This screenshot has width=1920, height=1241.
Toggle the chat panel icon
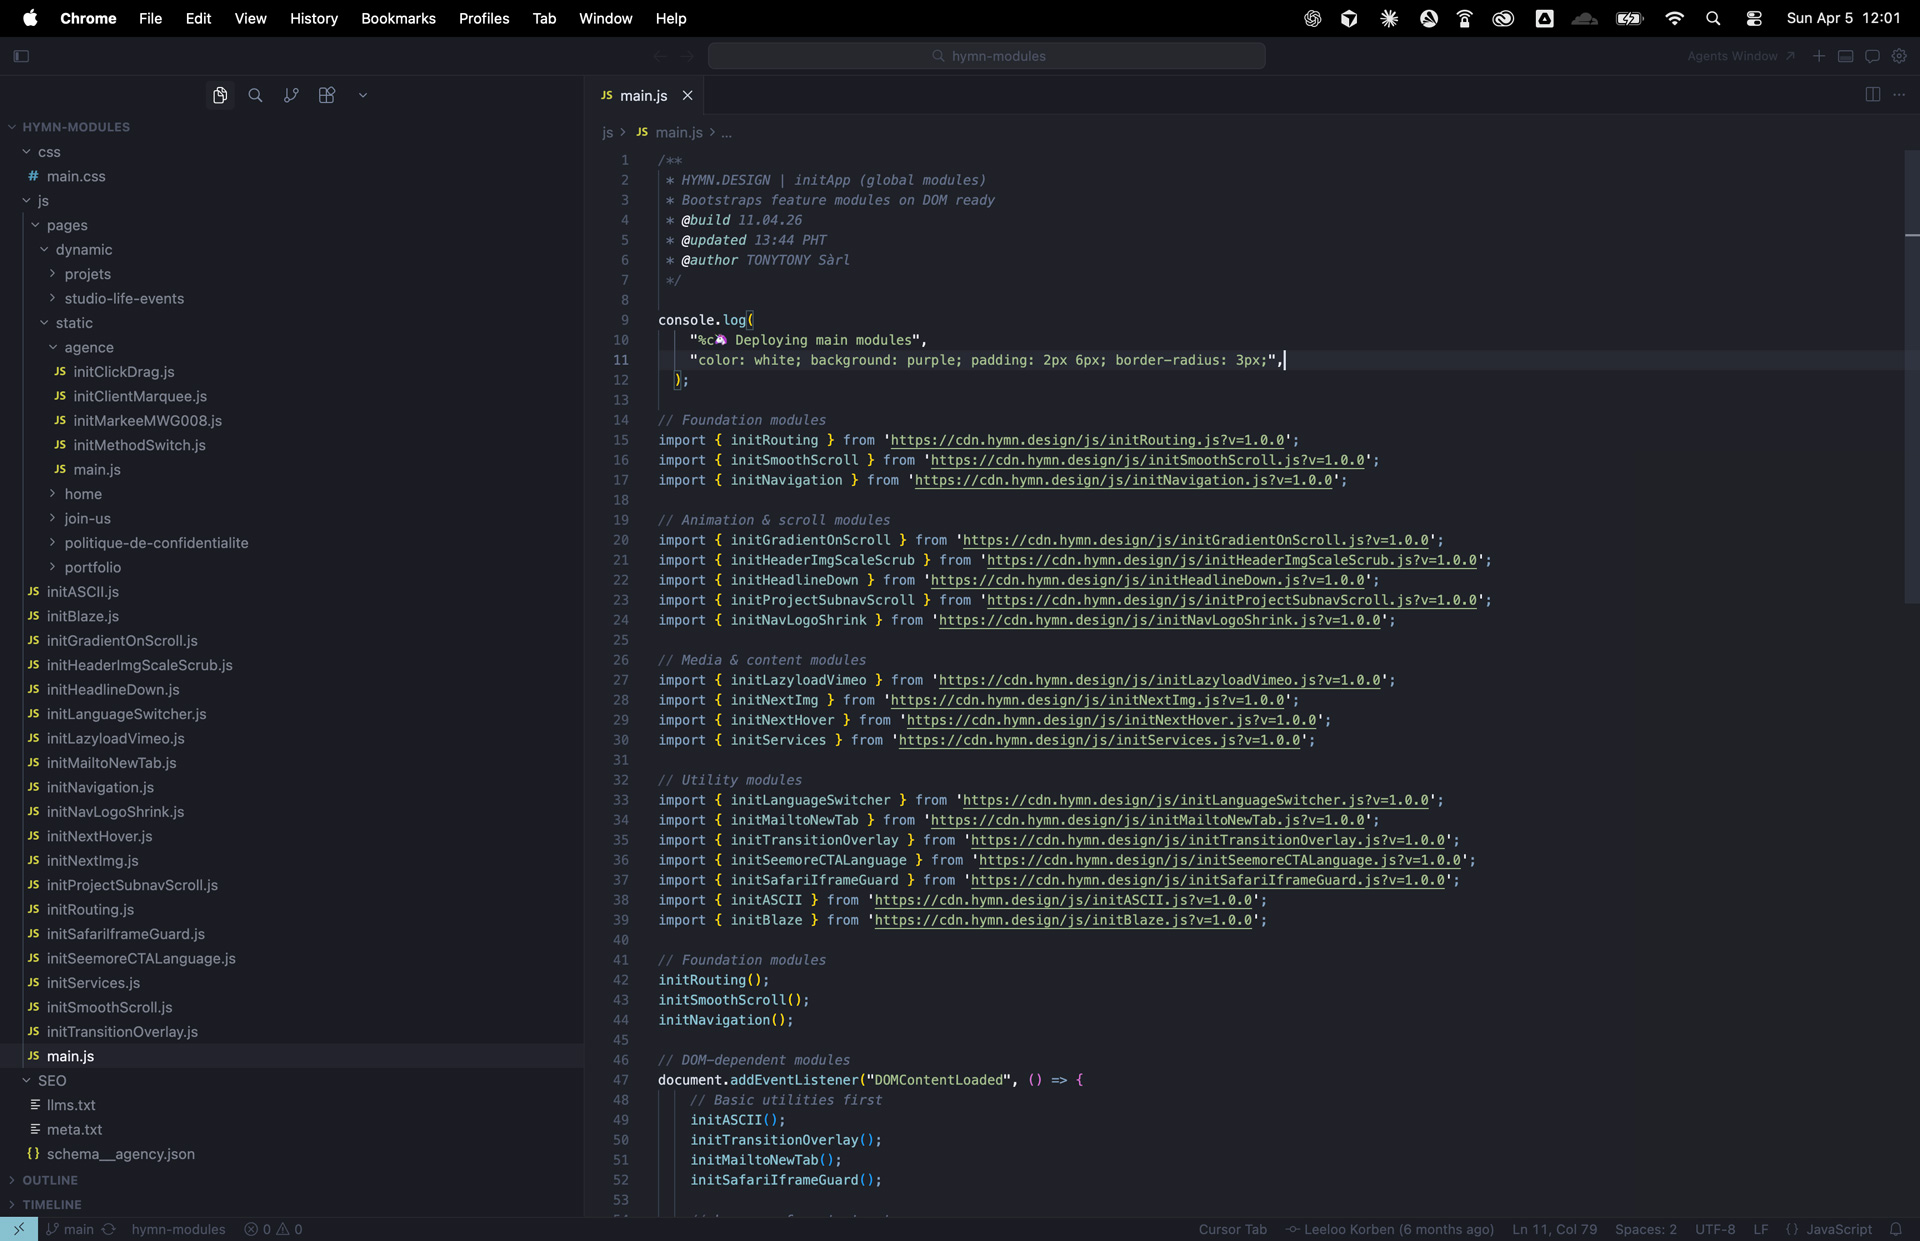(1872, 56)
